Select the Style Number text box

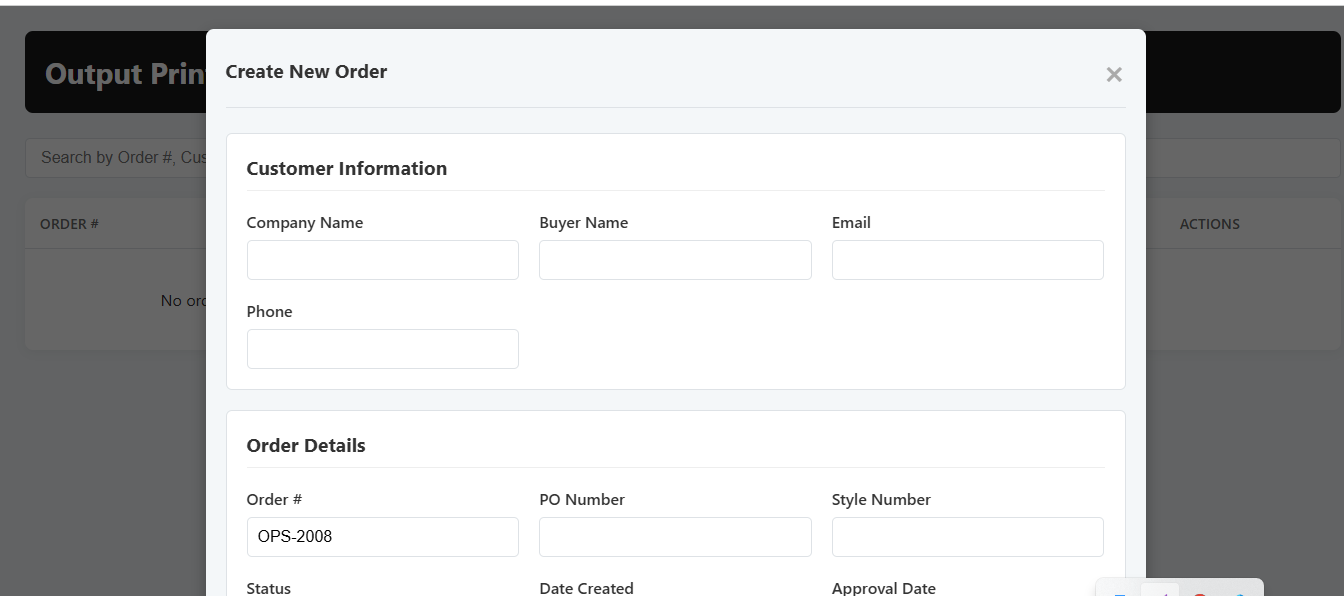pos(967,537)
